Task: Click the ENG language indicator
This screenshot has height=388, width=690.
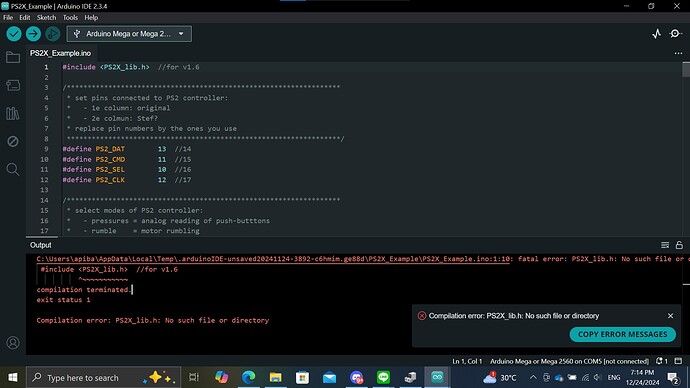Action: coord(614,377)
